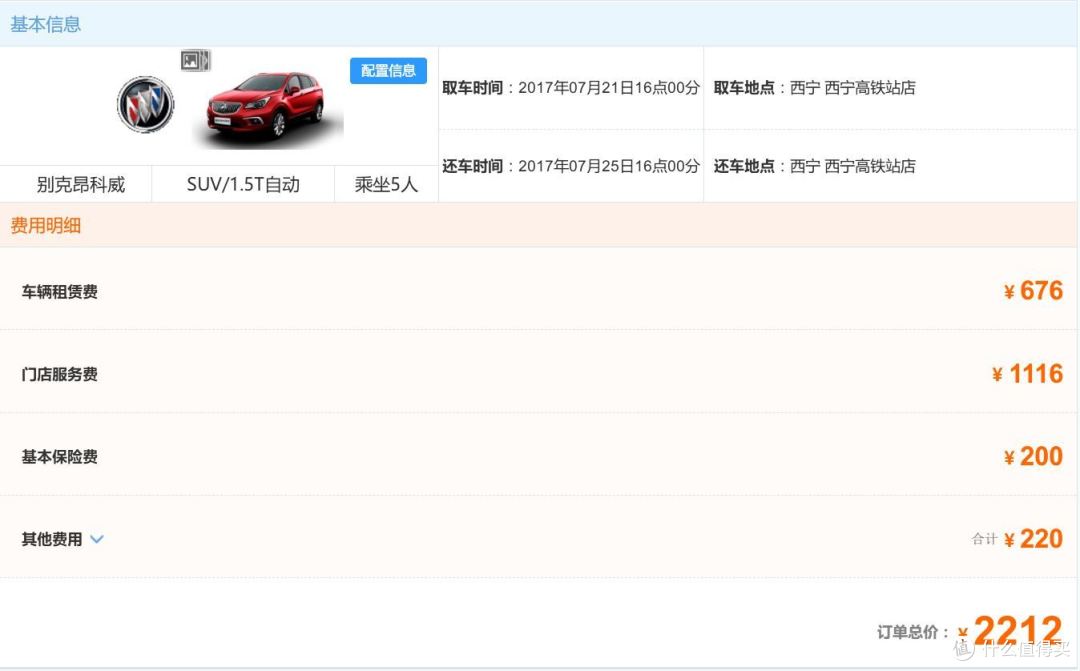The width and height of the screenshot is (1080, 671).
Task: Click the Buick brand logo
Action: point(145,105)
